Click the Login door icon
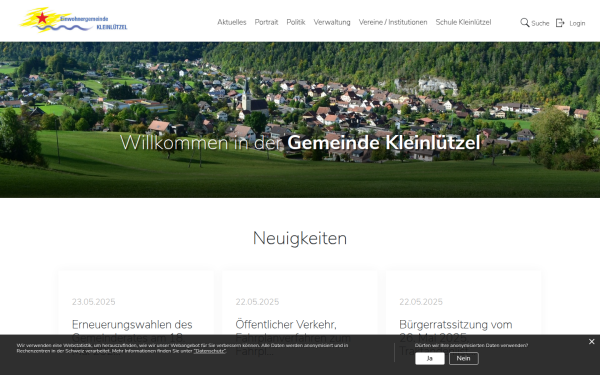 pos(560,23)
